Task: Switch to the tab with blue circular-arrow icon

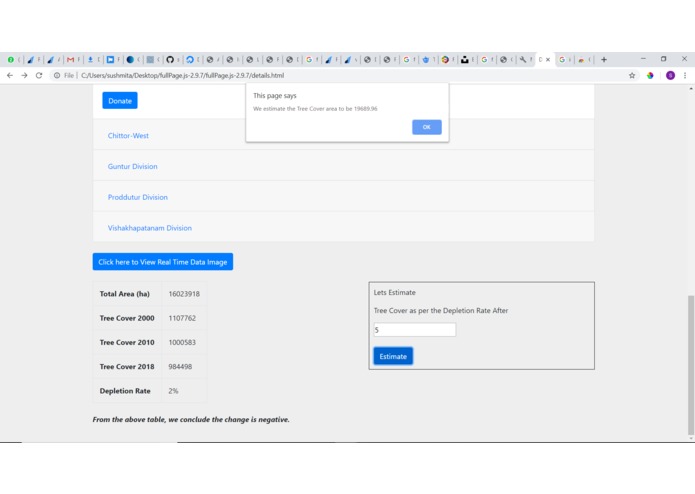Action: (192, 59)
